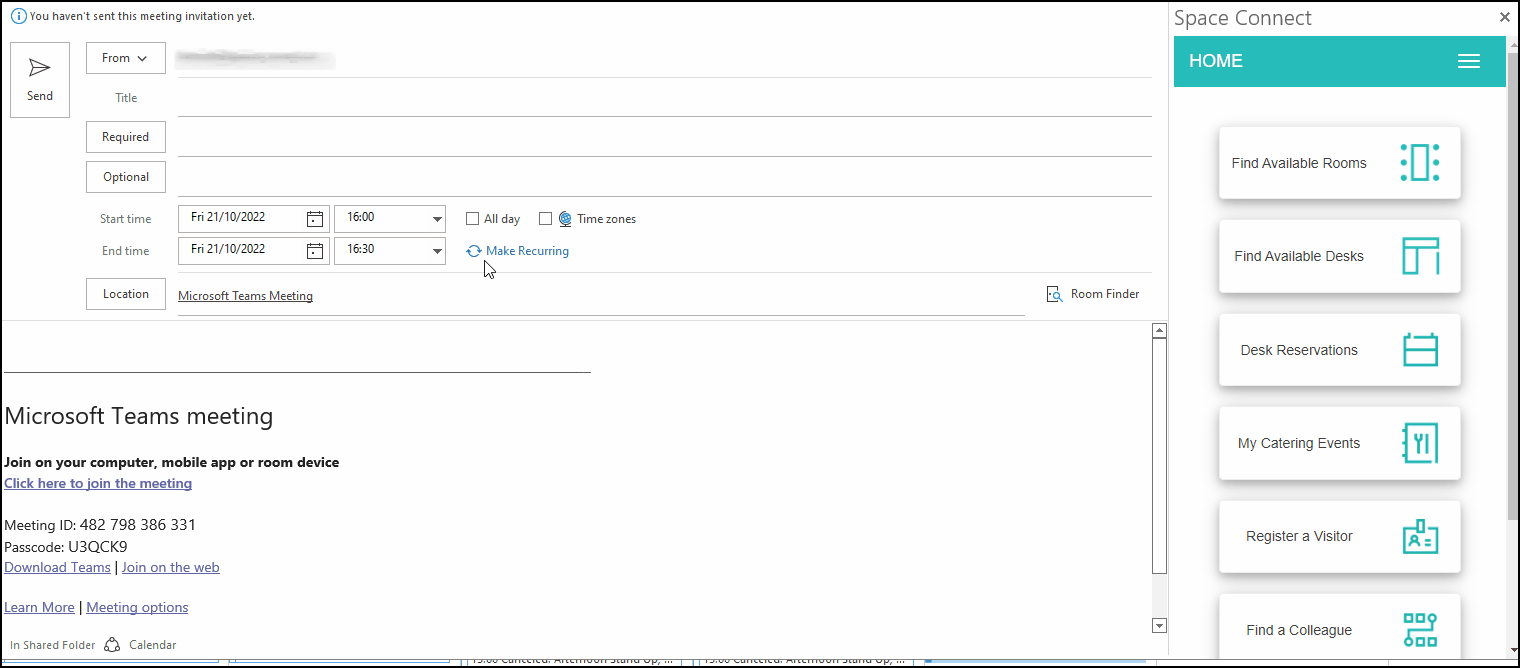
Task: Open the Location button
Action: pyautogui.click(x=126, y=294)
